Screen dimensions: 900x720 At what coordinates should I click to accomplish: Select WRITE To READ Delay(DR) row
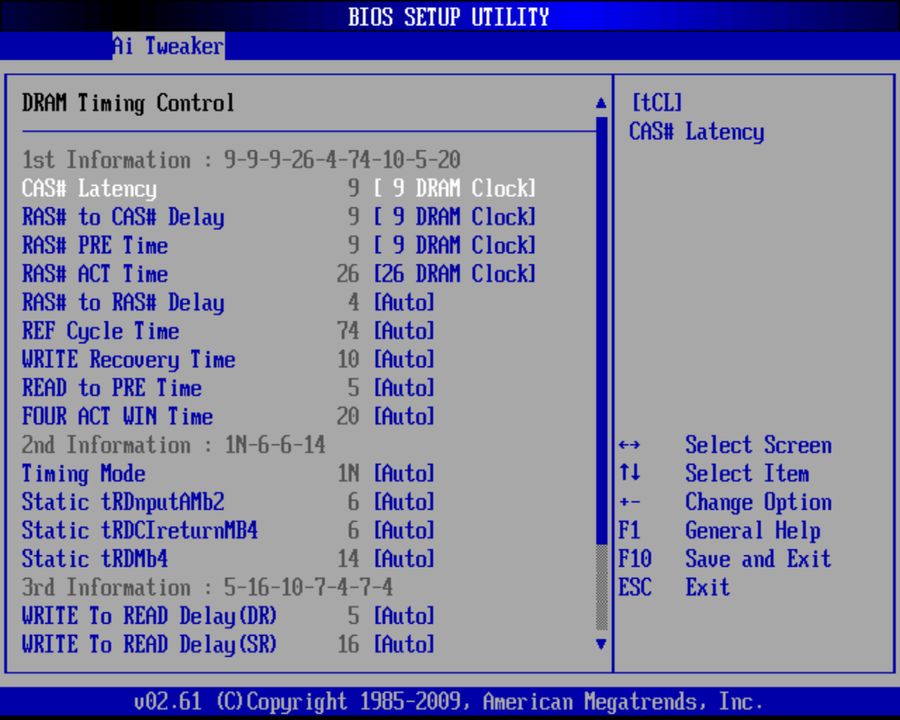[149, 616]
